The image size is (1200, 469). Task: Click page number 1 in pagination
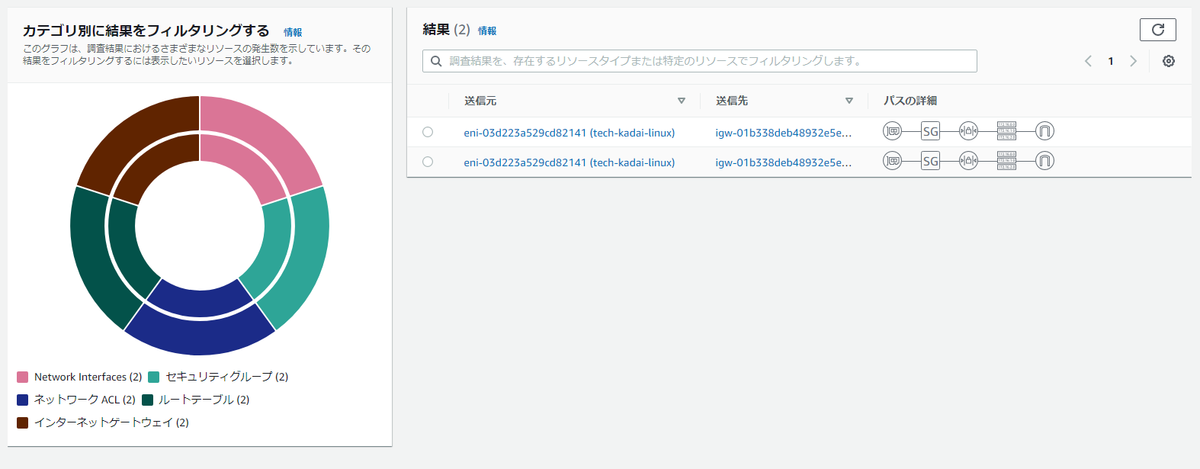coord(1110,61)
